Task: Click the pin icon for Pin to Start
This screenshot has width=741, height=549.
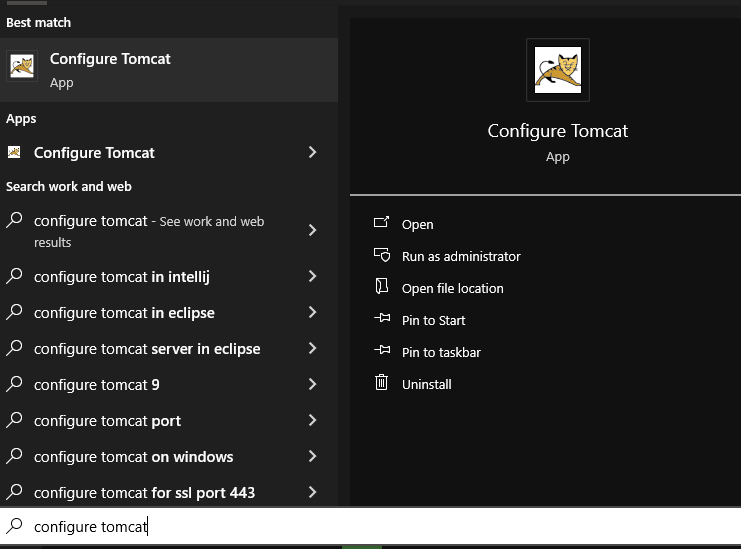Action: (382, 318)
